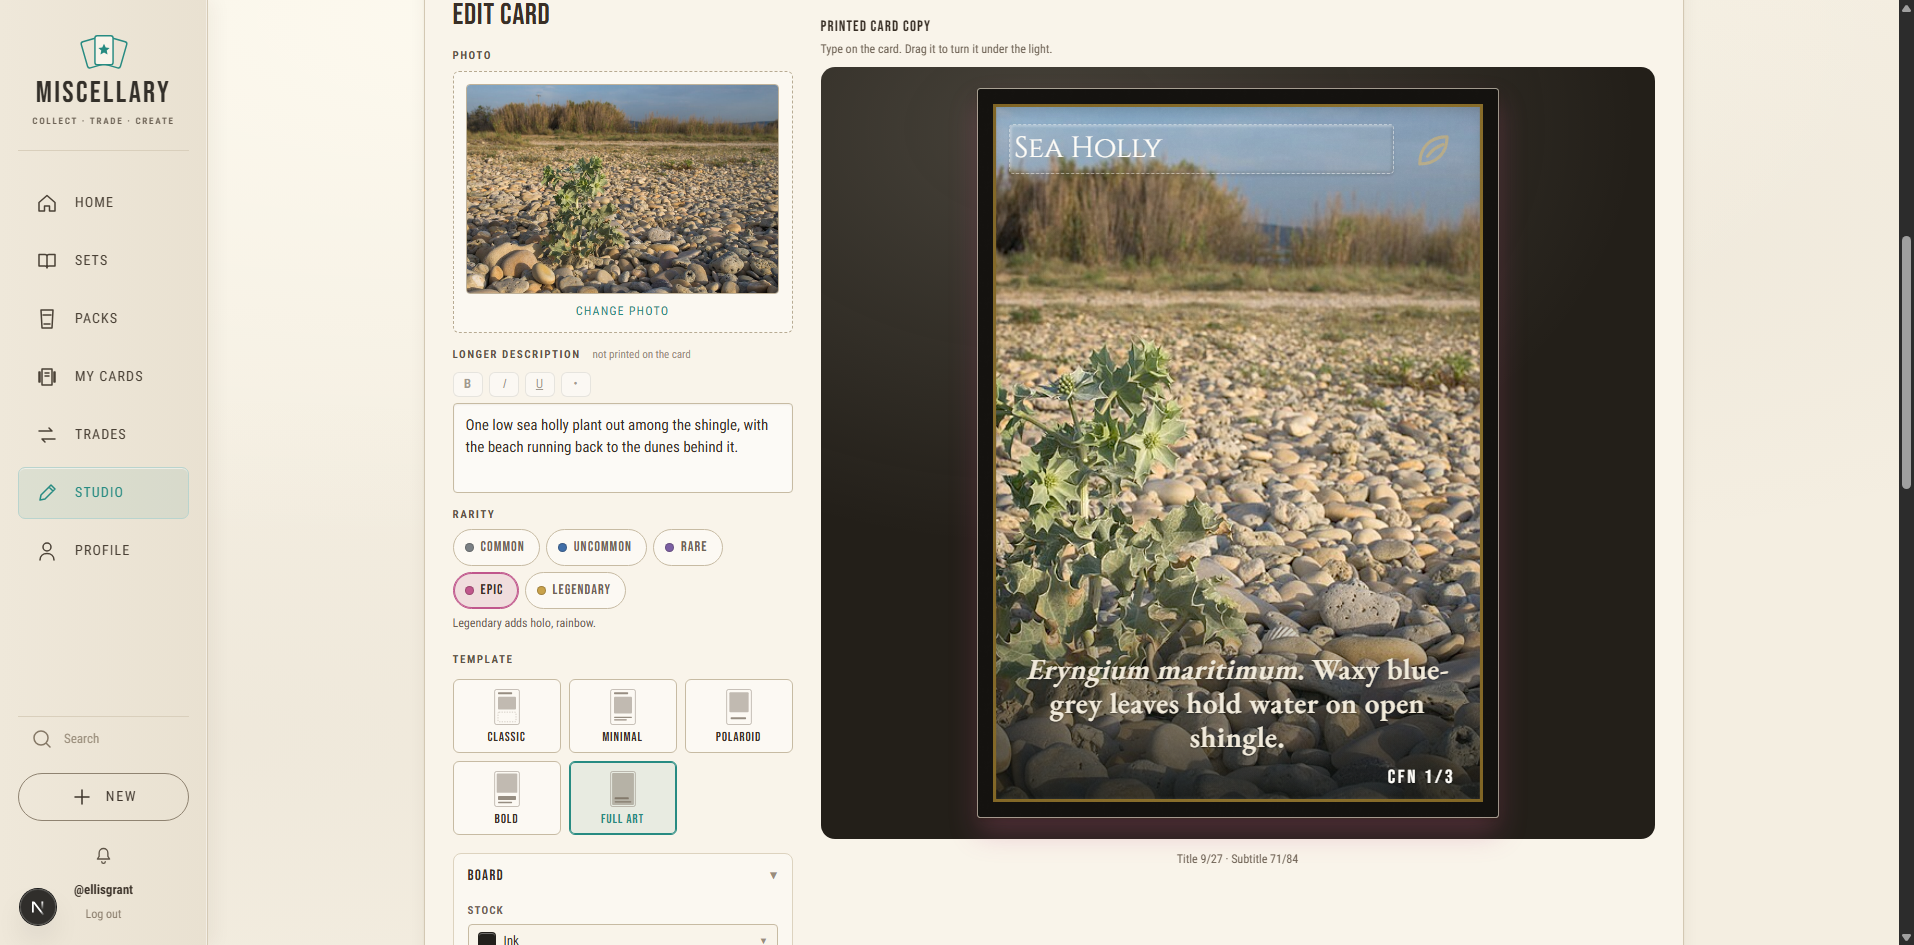Click 'Title 9/27 · Subtitle 71/84' counter
Viewport: 1914px width, 945px height.
(1237, 860)
